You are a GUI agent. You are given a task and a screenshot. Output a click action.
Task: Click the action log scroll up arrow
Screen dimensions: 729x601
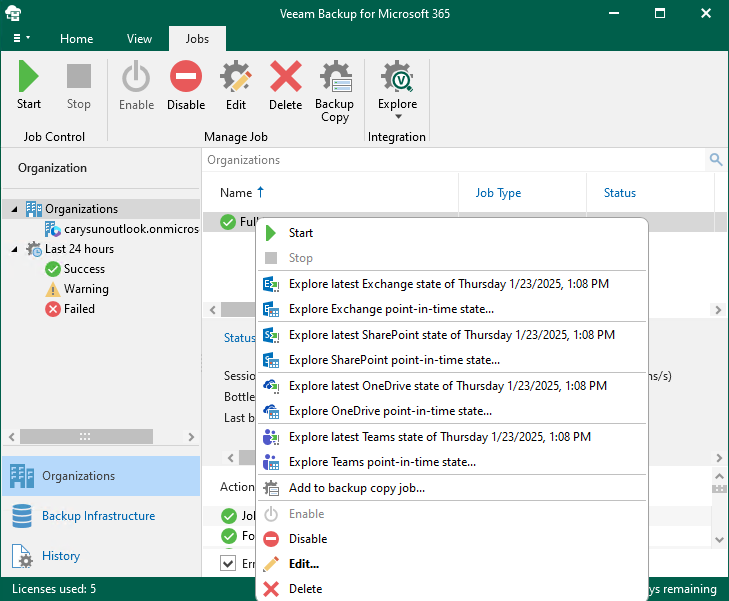pyautogui.click(x=719, y=476)
